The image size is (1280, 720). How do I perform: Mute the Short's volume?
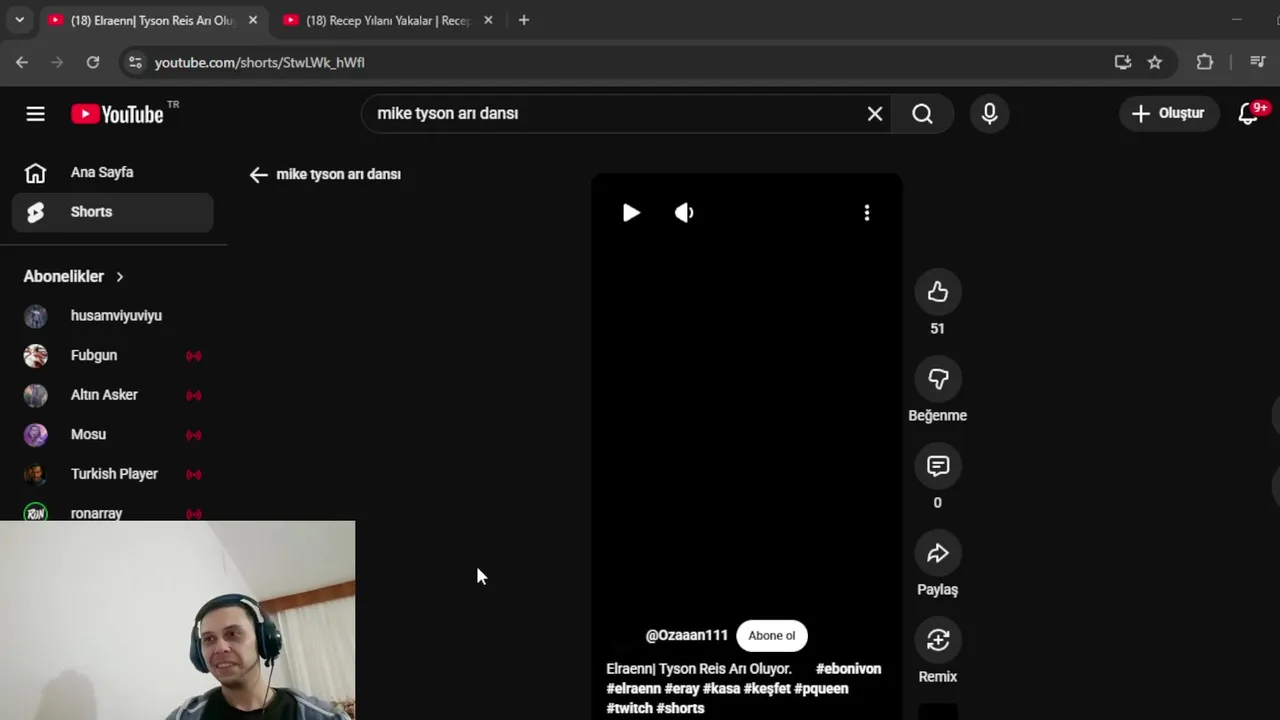tap(684, 212)
